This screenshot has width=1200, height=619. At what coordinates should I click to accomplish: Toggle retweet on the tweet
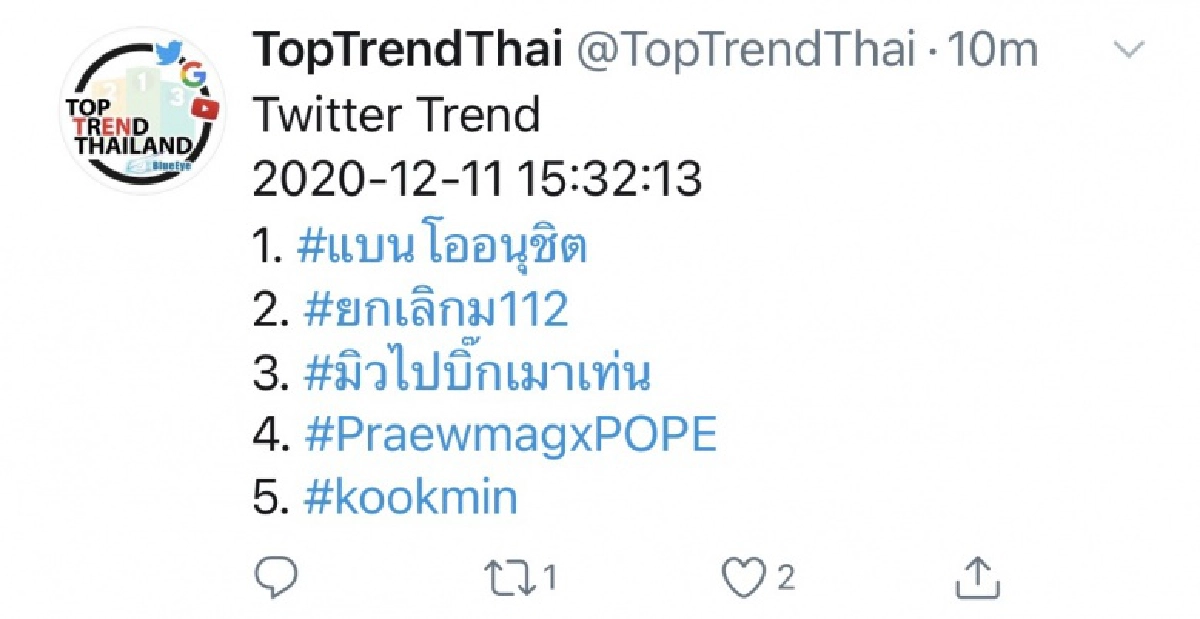click(514, 573)
